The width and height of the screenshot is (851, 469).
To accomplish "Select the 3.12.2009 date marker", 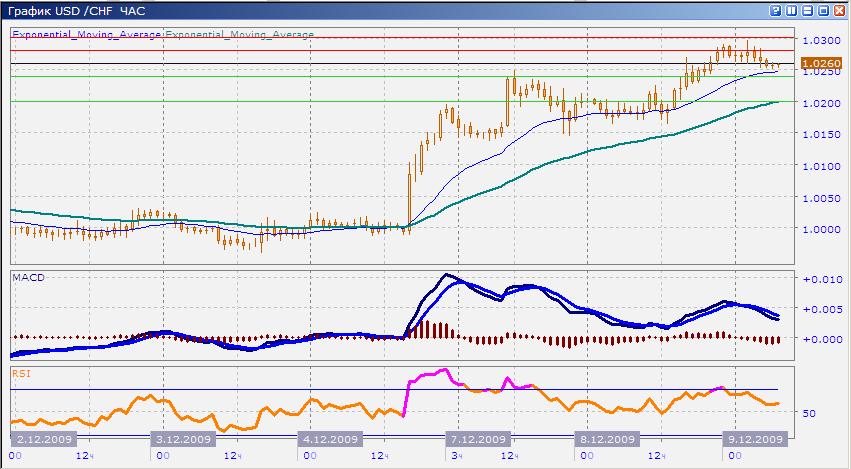I will tap(182, 439).
